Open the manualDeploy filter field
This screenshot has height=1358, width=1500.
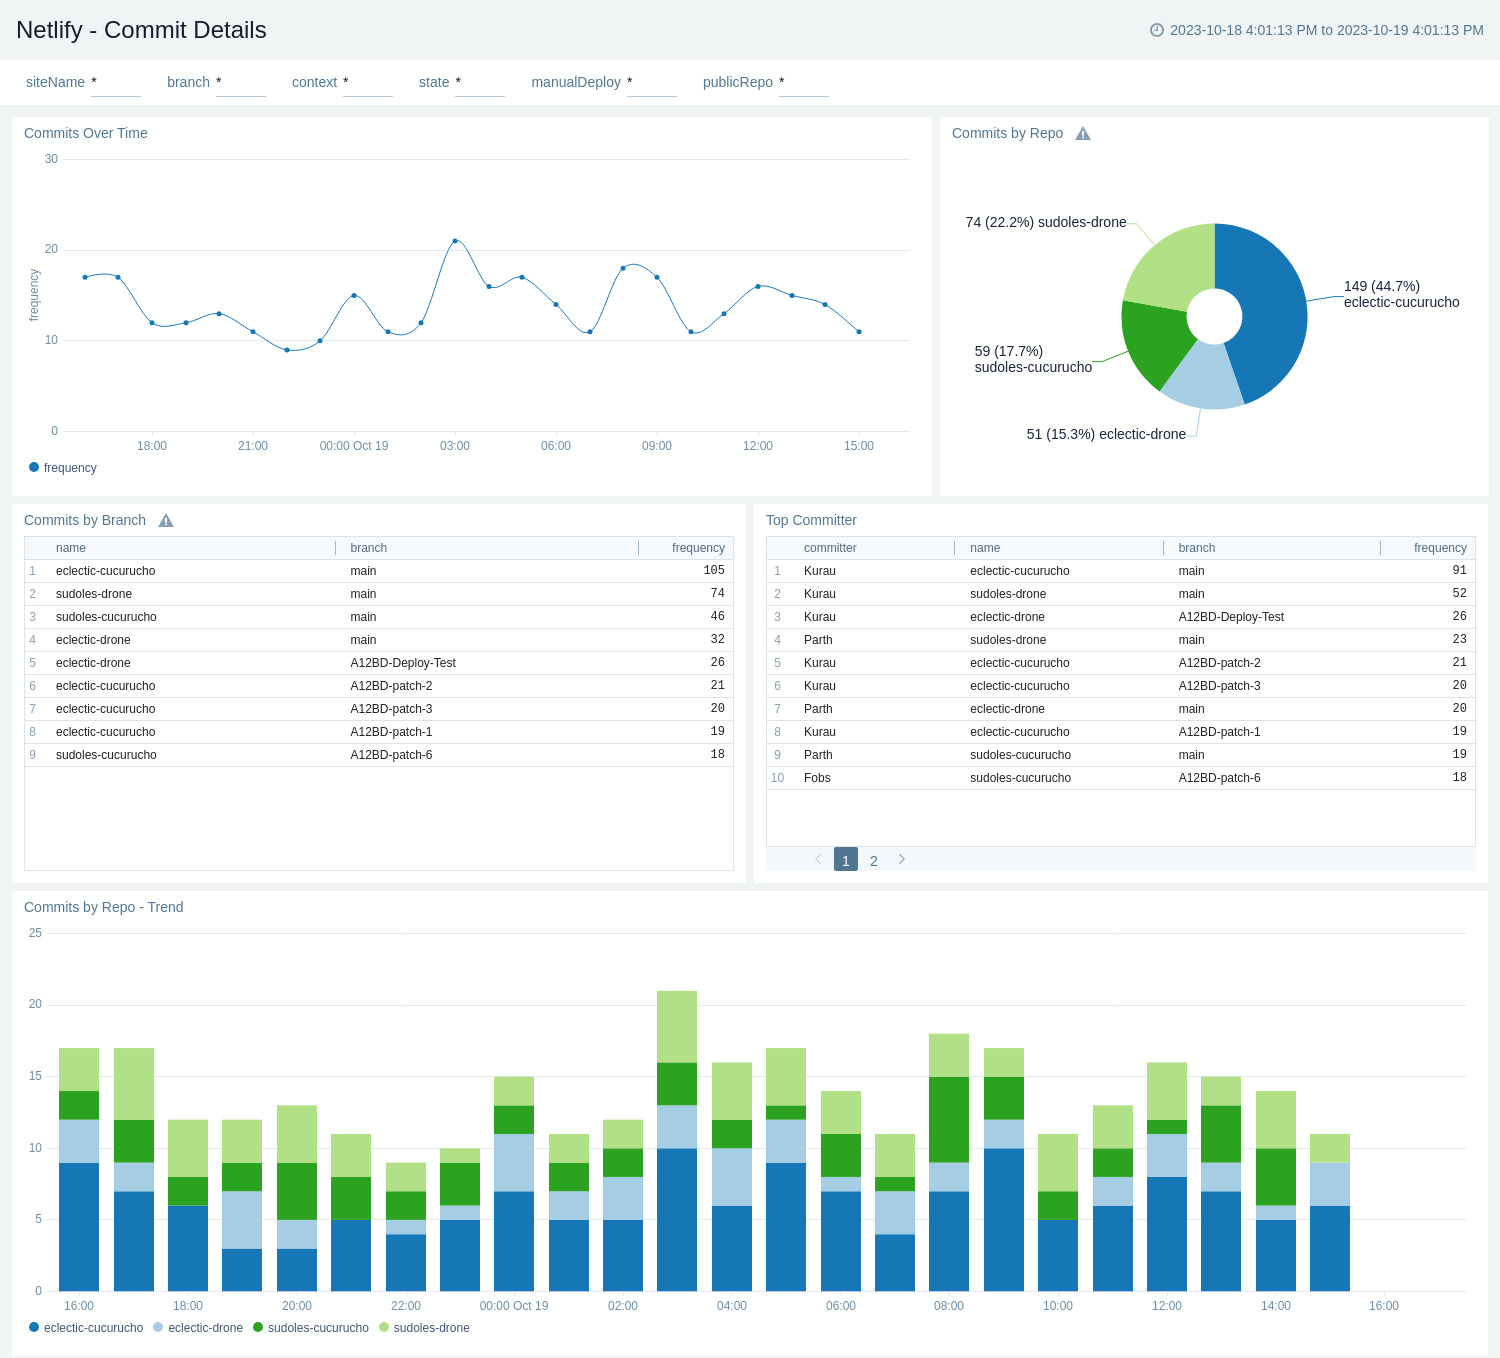tap(652, 88)
